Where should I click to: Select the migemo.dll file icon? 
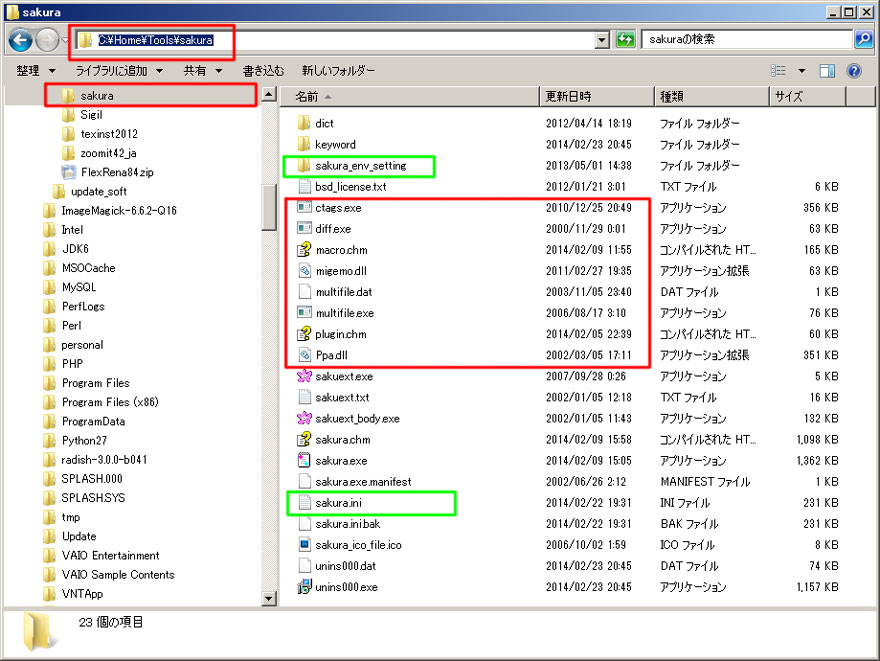304,270
